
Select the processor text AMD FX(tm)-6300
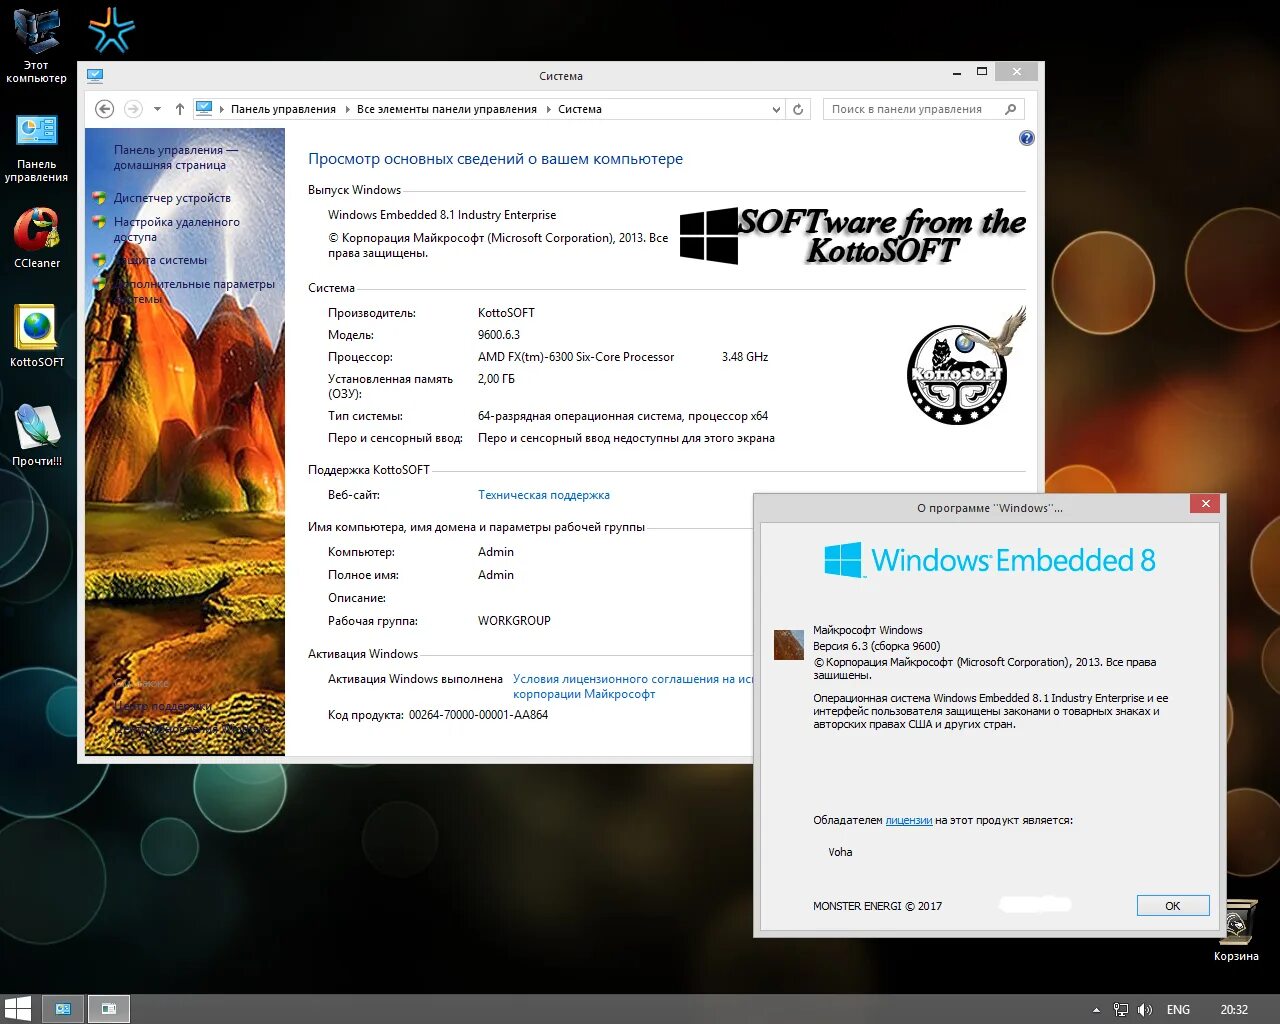click(x=576, y=357)
